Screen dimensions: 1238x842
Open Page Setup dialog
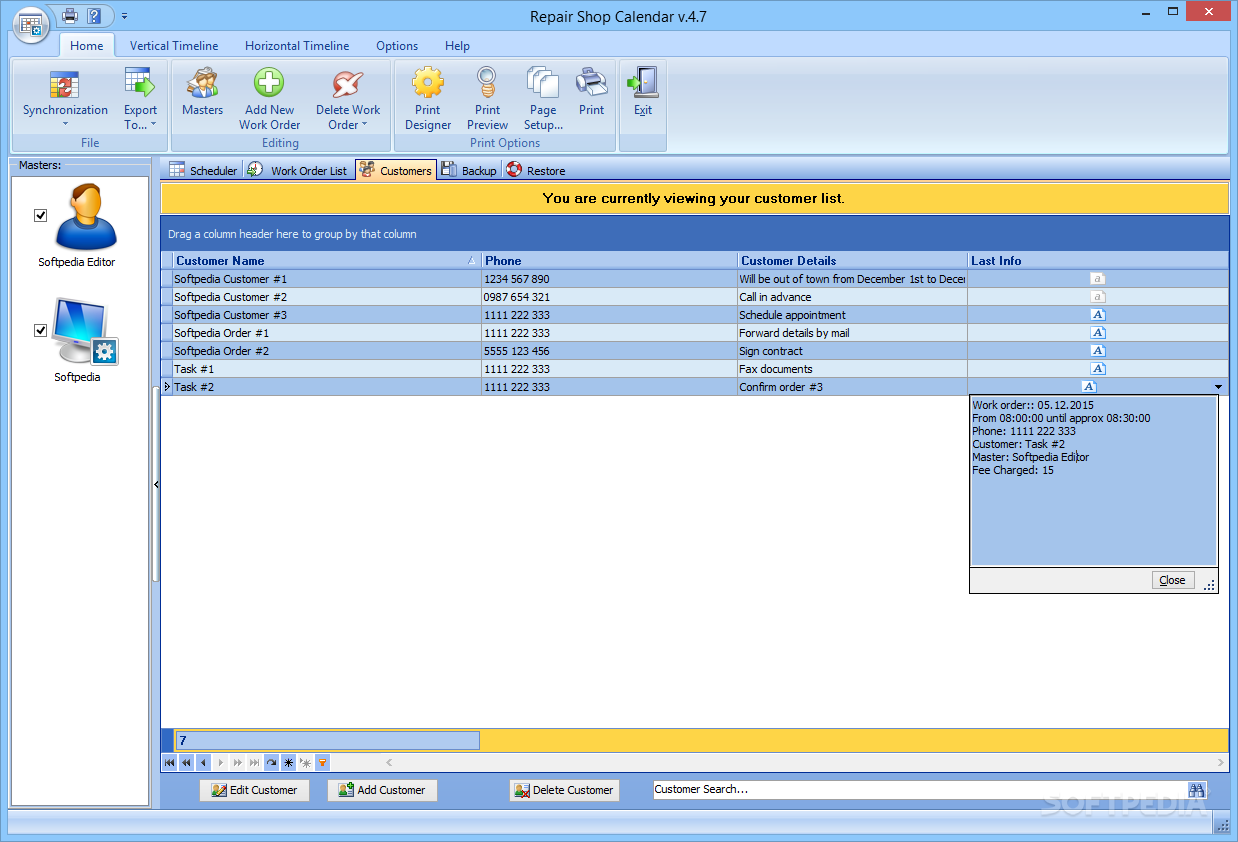(x=543, y=98)
